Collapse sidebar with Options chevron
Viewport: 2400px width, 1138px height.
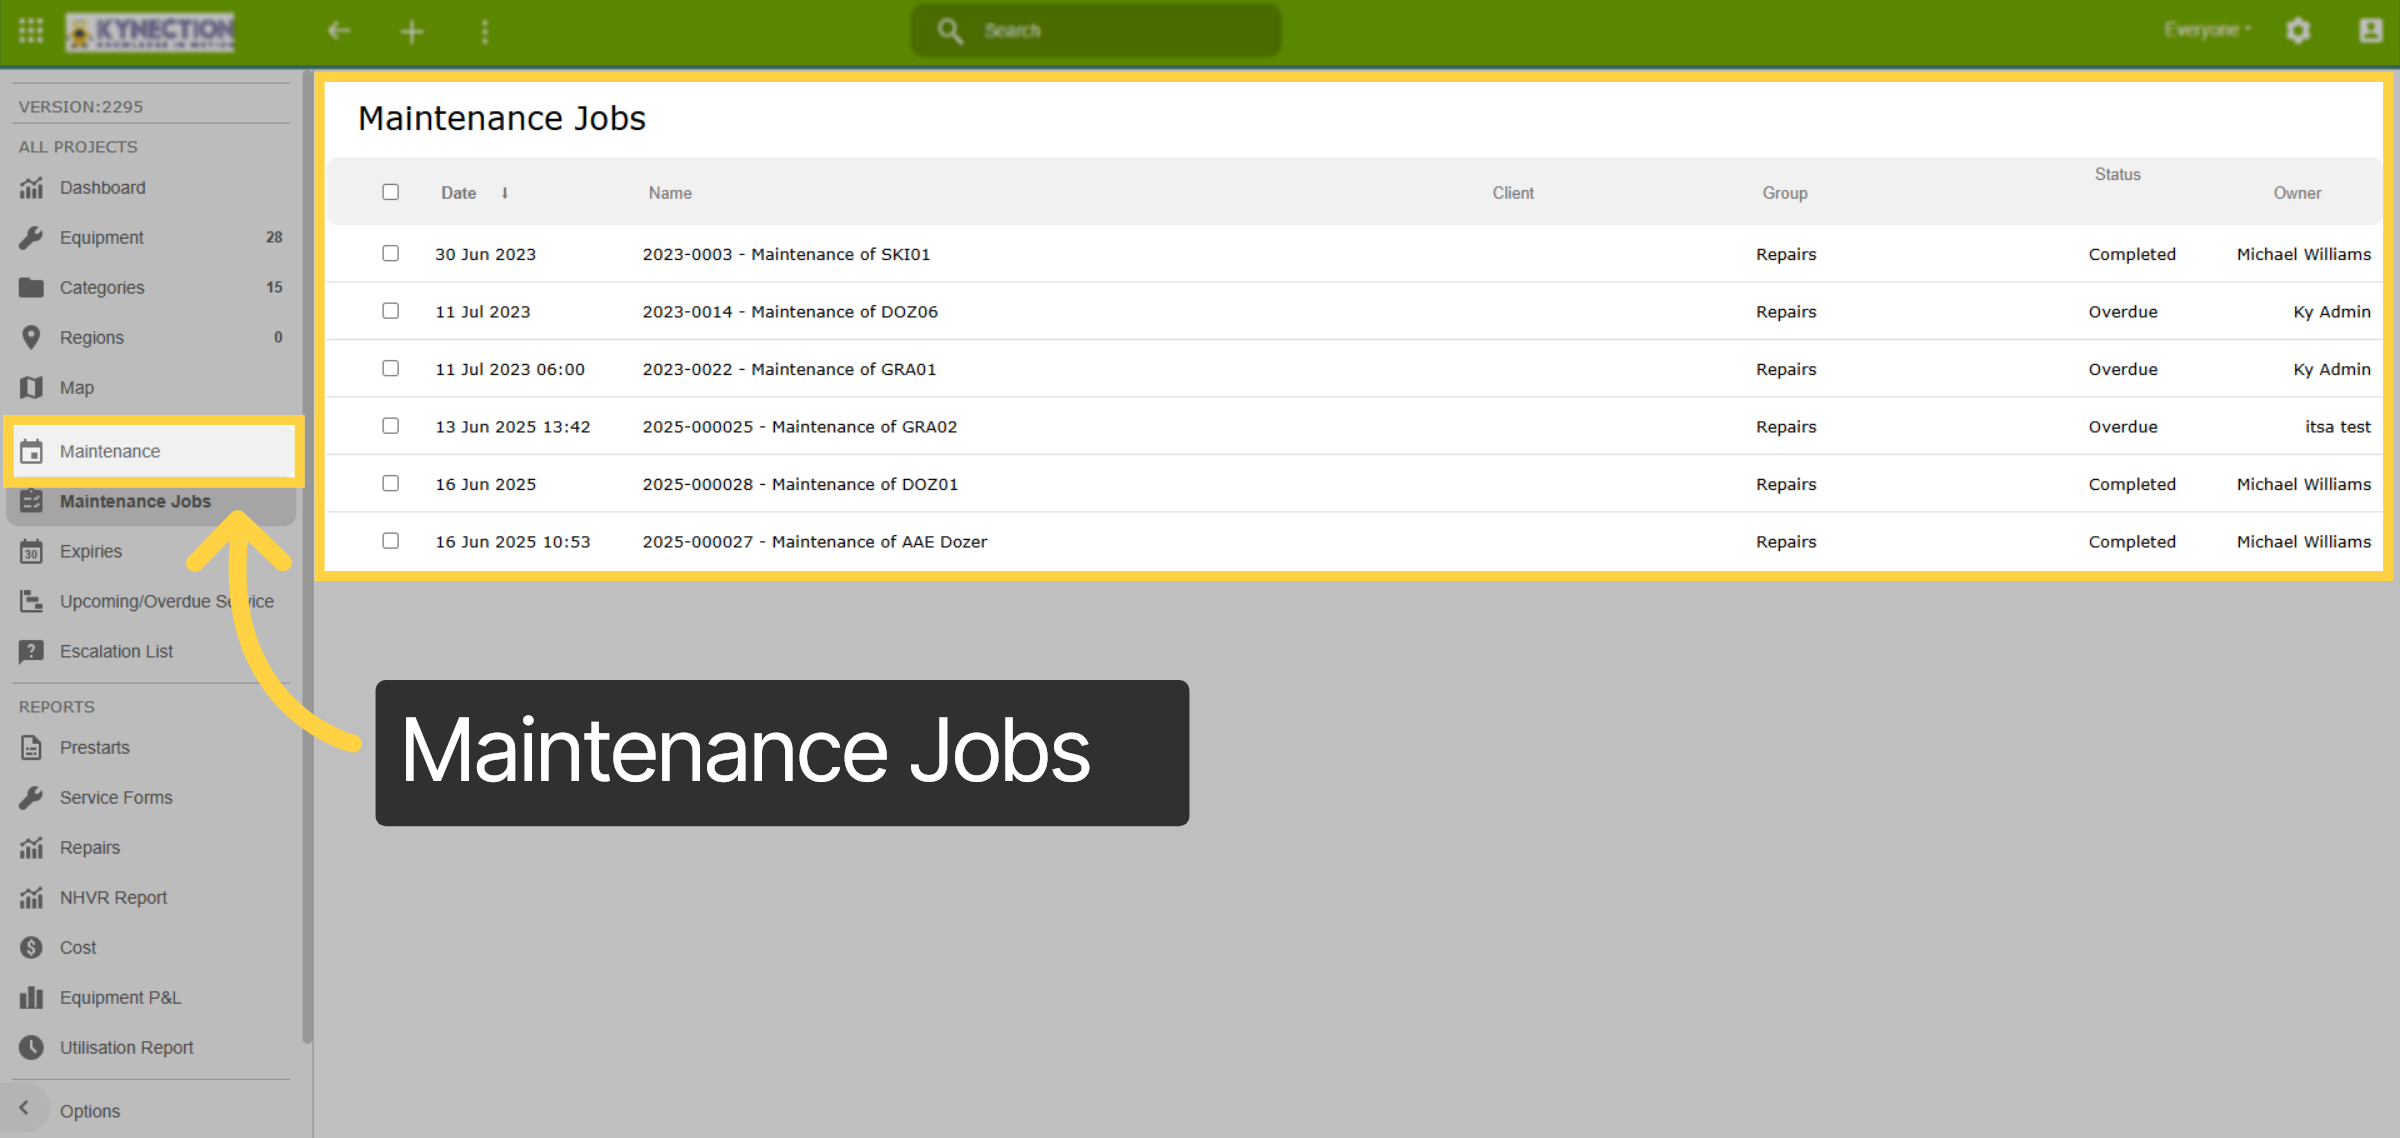click(x=24, y=1109)
